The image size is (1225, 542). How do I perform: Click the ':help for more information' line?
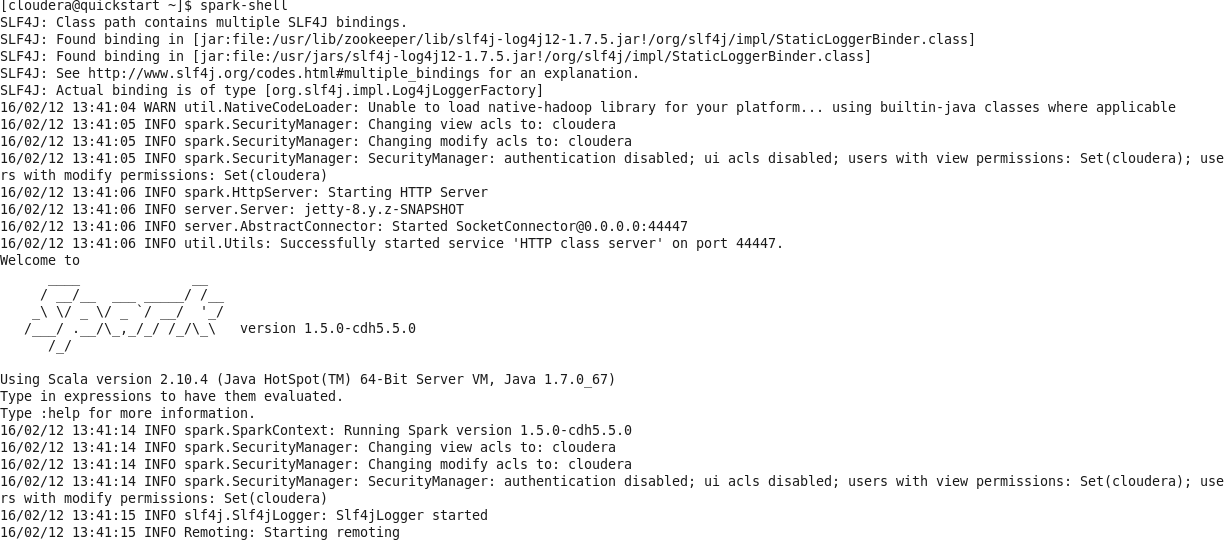128,414
